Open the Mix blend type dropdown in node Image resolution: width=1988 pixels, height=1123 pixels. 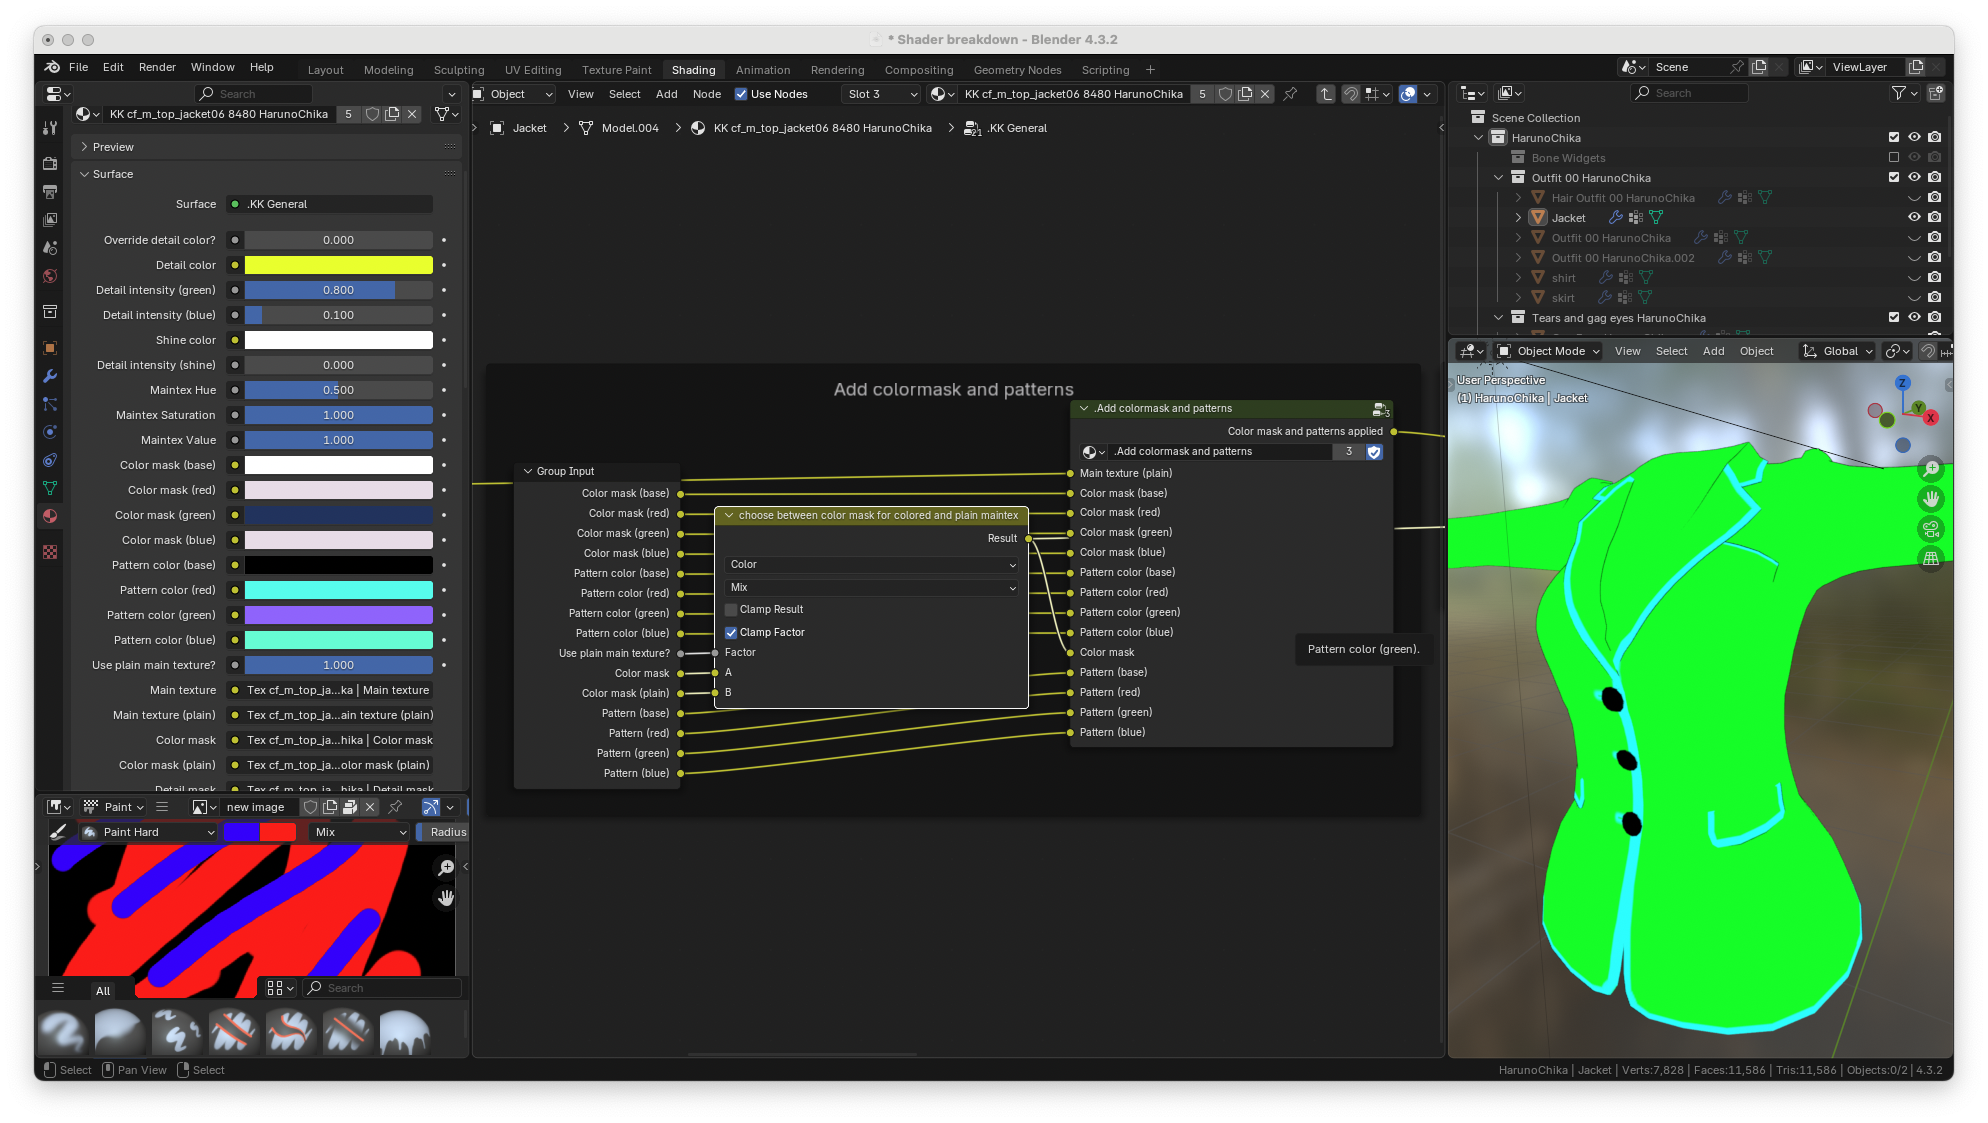pyautogui.click(x=872, y=587)
